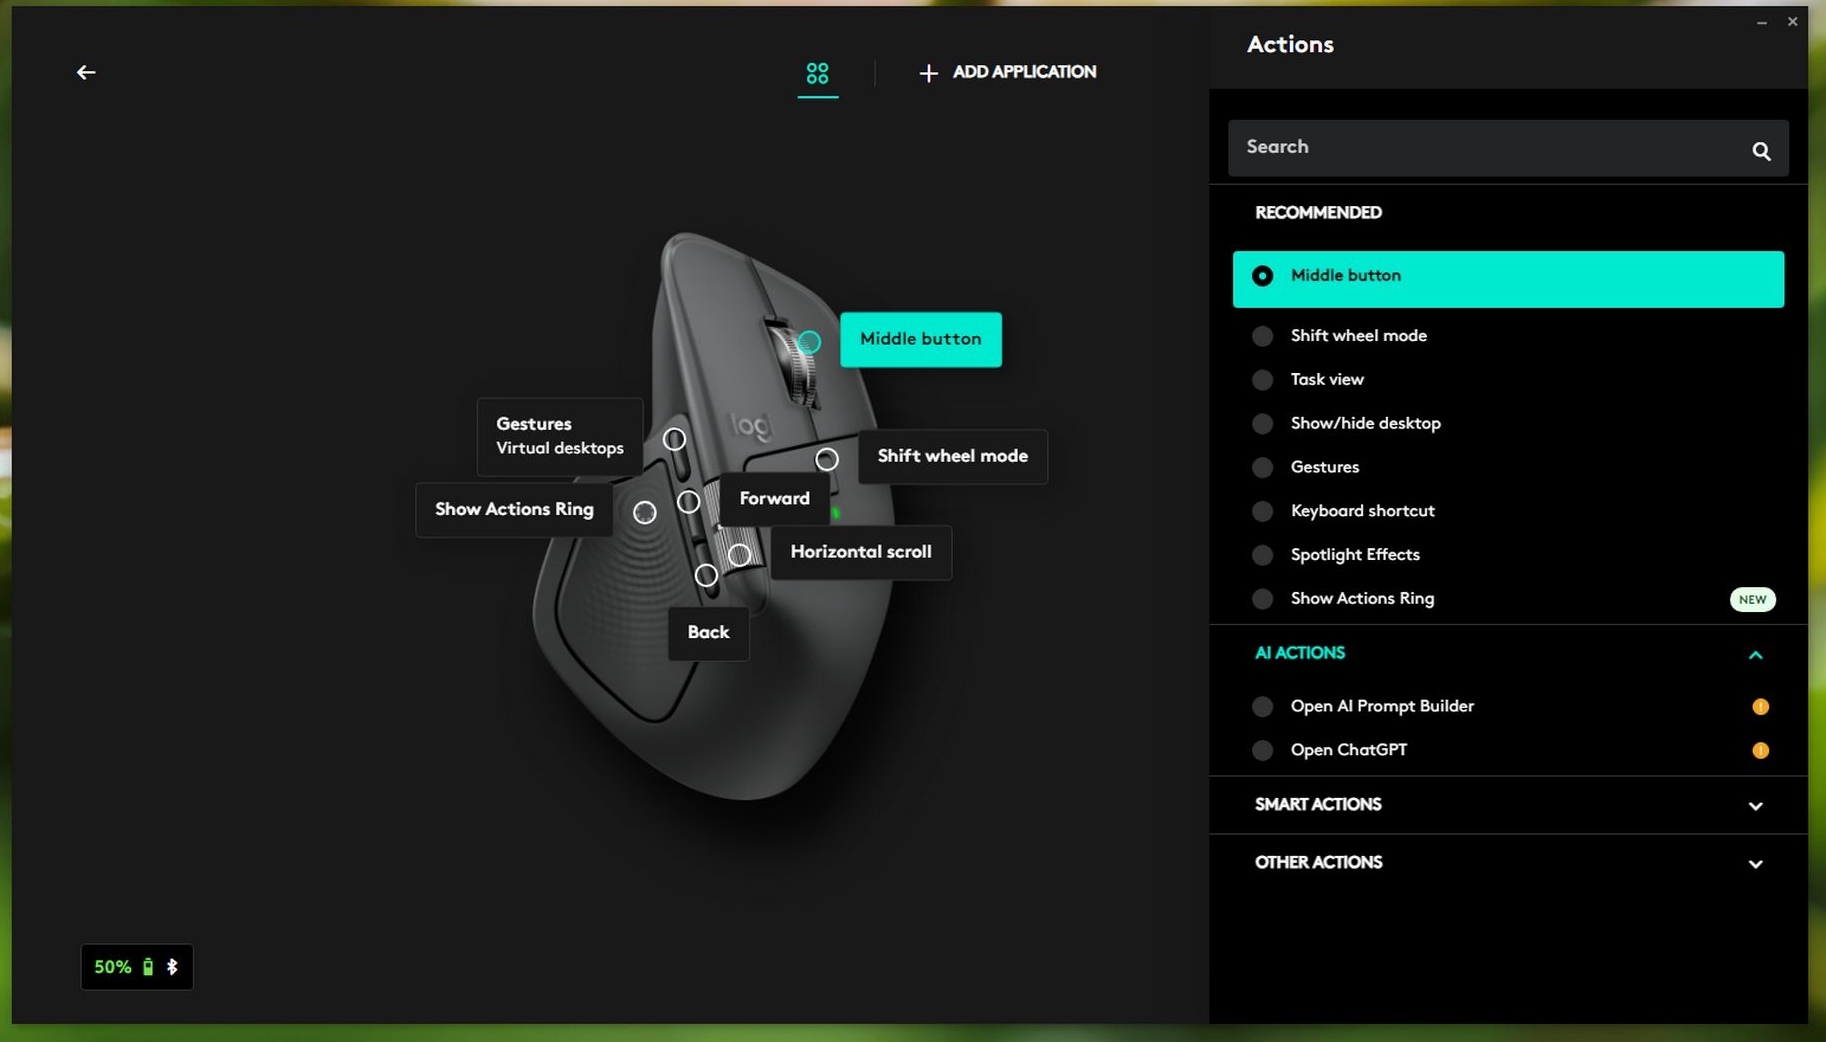1826x1042 pixels.
Task: Select the scroll wheel hotspot on mouse
Action: tap(809, 342)
